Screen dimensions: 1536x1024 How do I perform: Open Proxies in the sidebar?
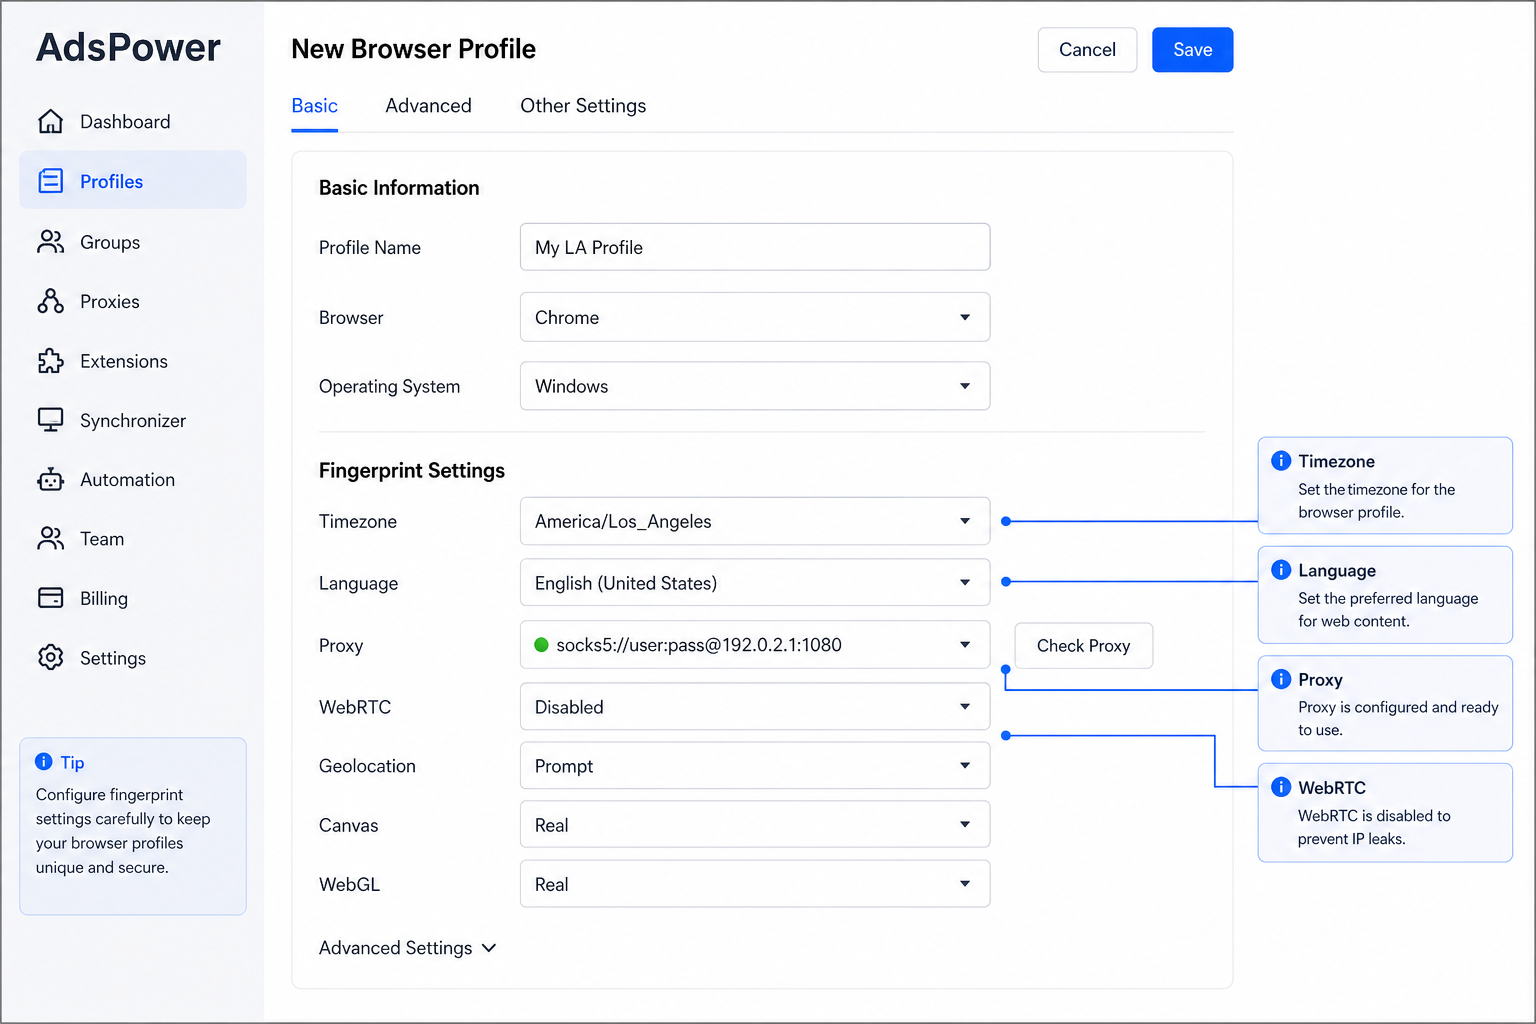(133, 301)
